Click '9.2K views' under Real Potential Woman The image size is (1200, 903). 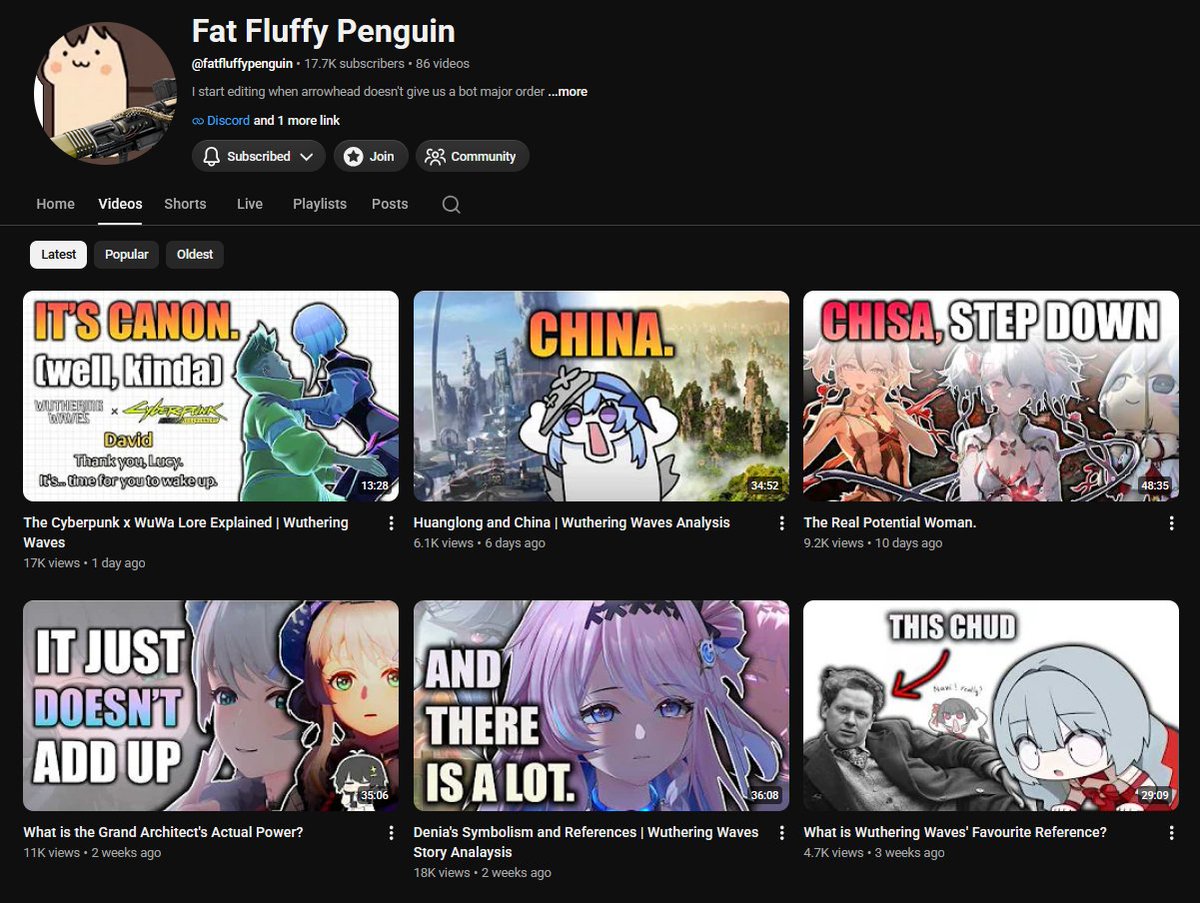coord(833,544)
